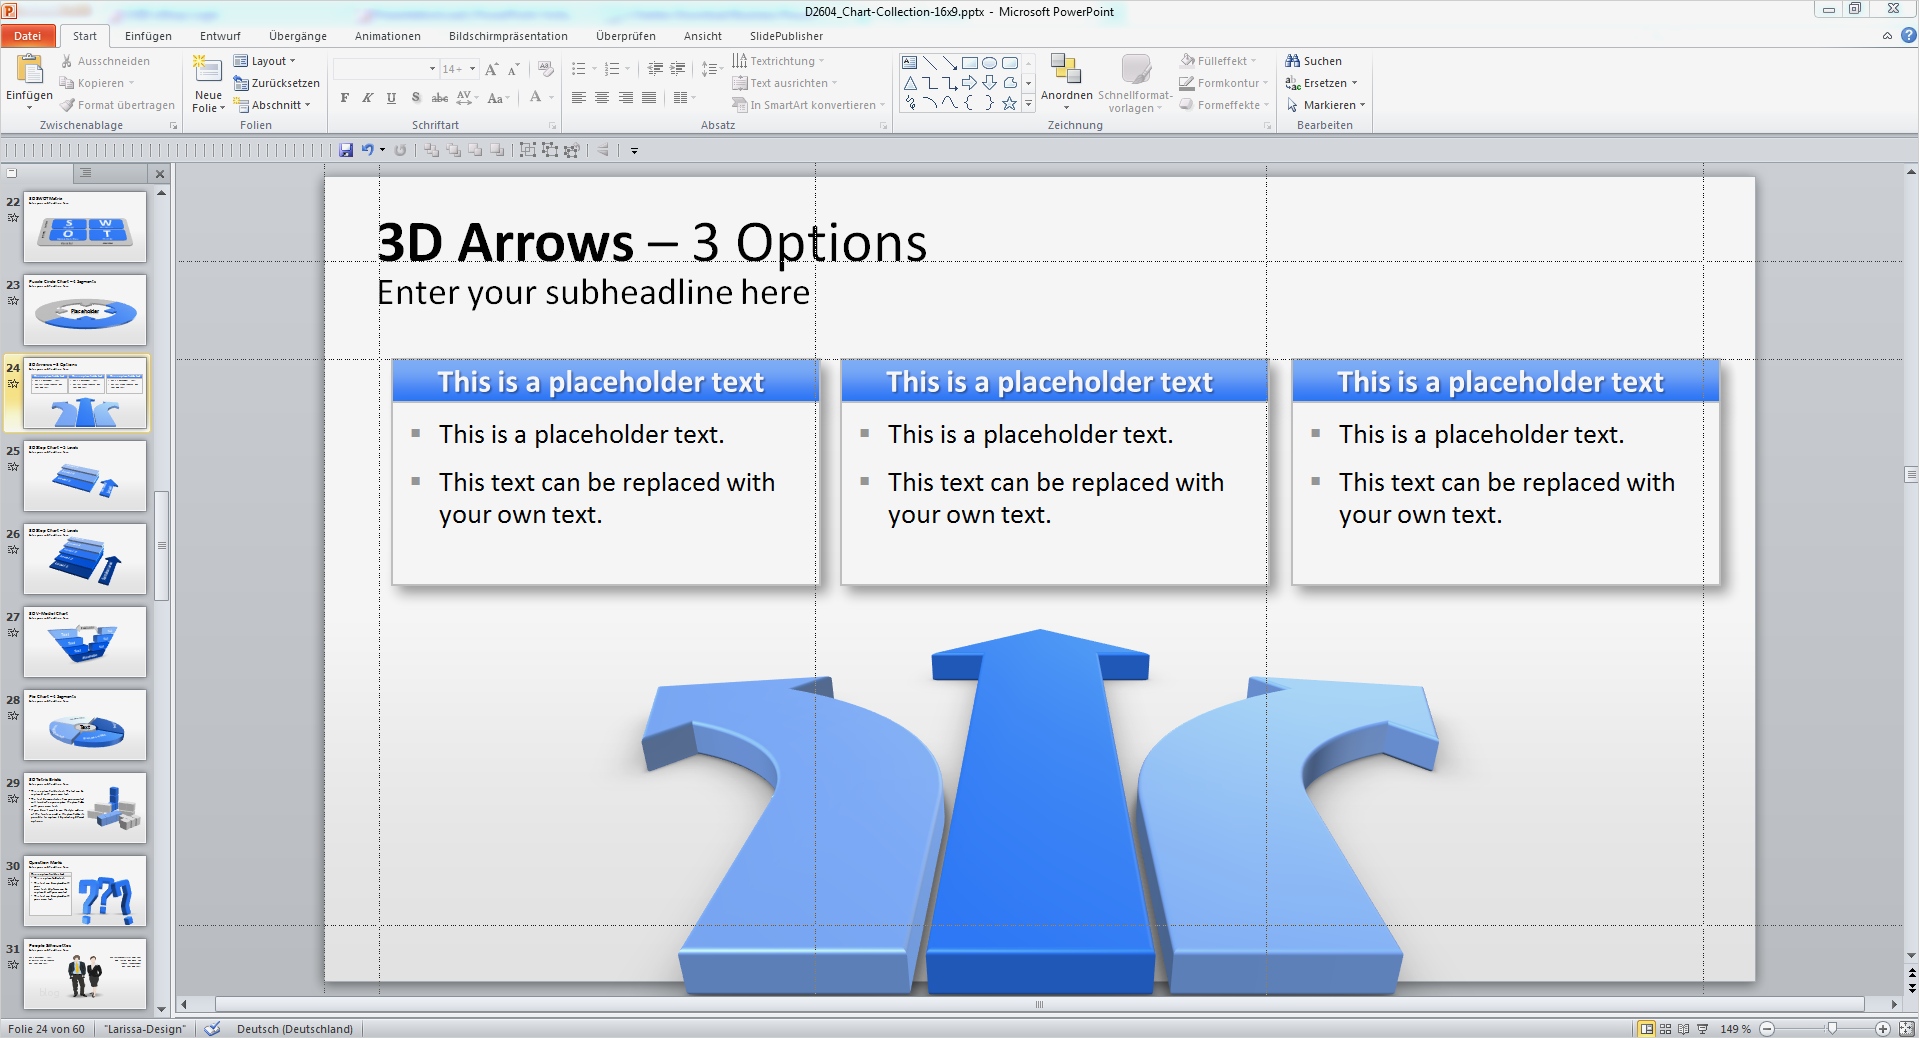Click the Suchen binoculars icon
The width and height of the screenshot is (1919, 1038).
pos(1292,61)
